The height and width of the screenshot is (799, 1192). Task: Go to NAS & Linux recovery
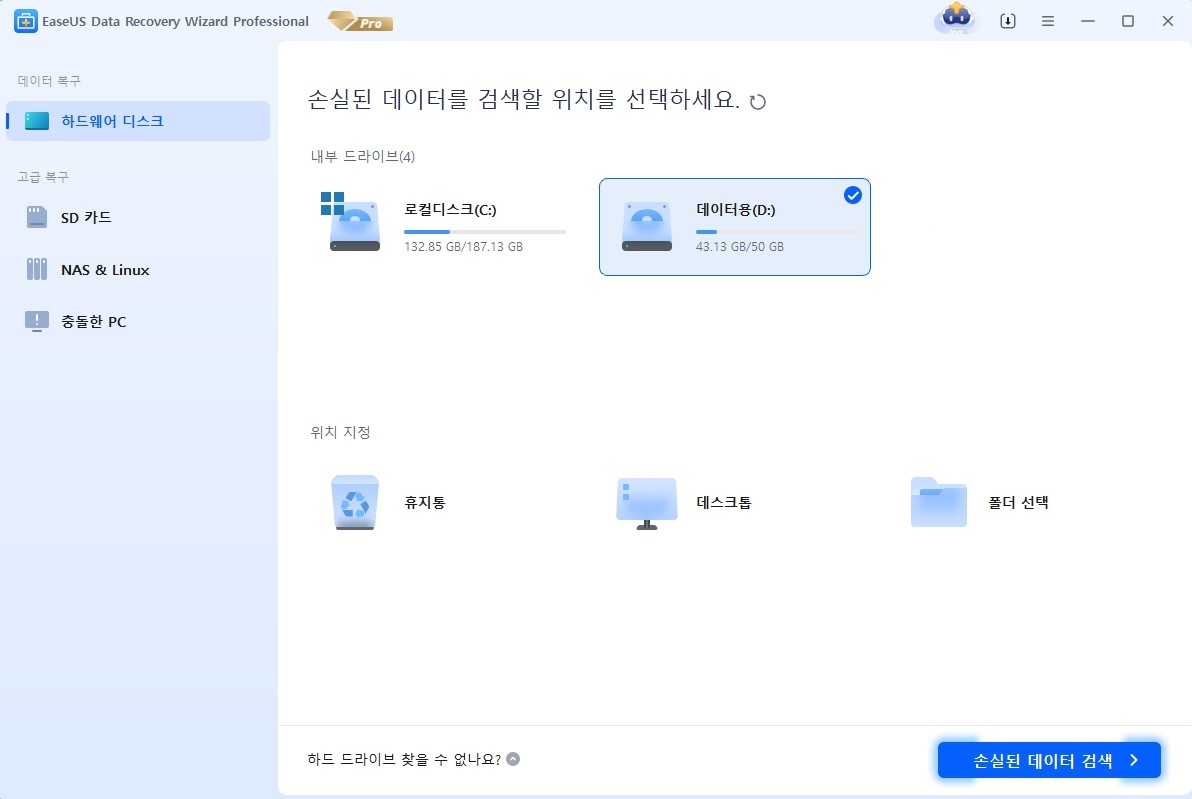point(104,269)
